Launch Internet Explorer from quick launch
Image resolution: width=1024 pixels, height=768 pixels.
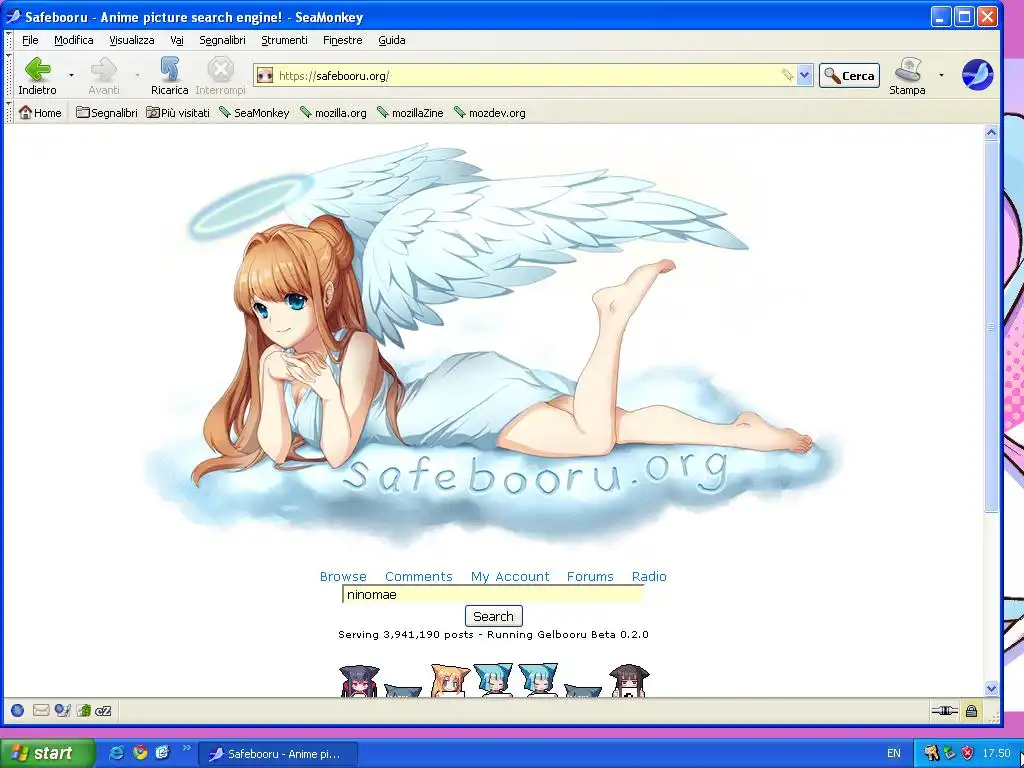pyautogui.click(x=117, y=753)
